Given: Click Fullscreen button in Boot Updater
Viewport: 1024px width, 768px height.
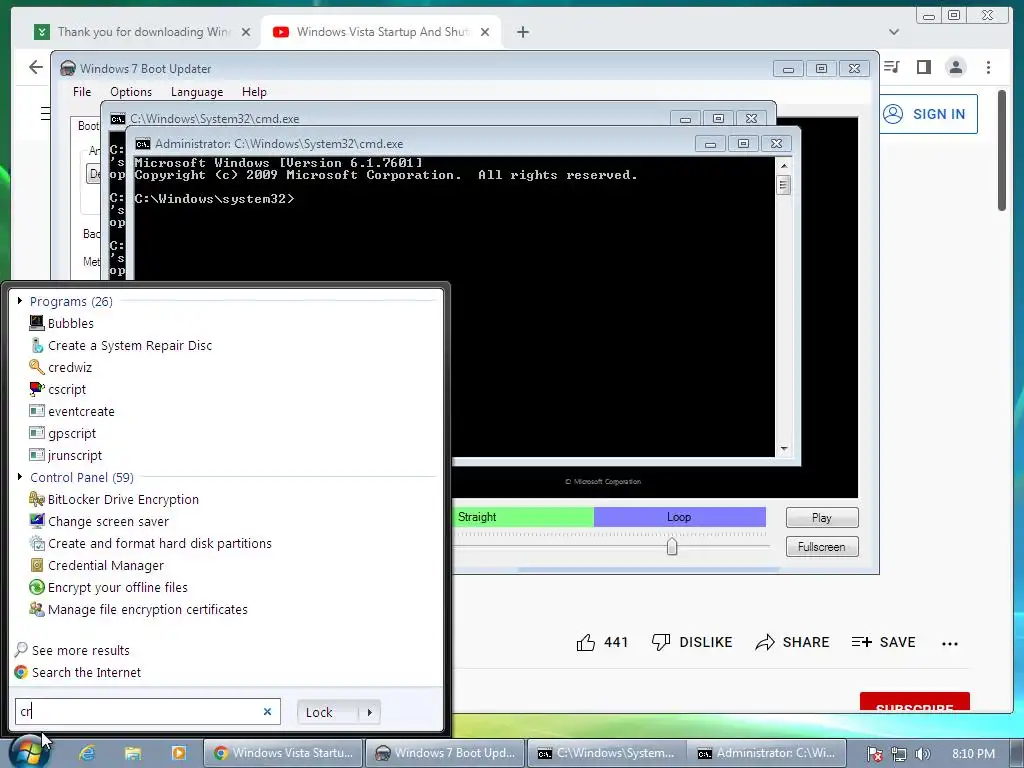Looking at the screenshot, I should click(822, 547).
